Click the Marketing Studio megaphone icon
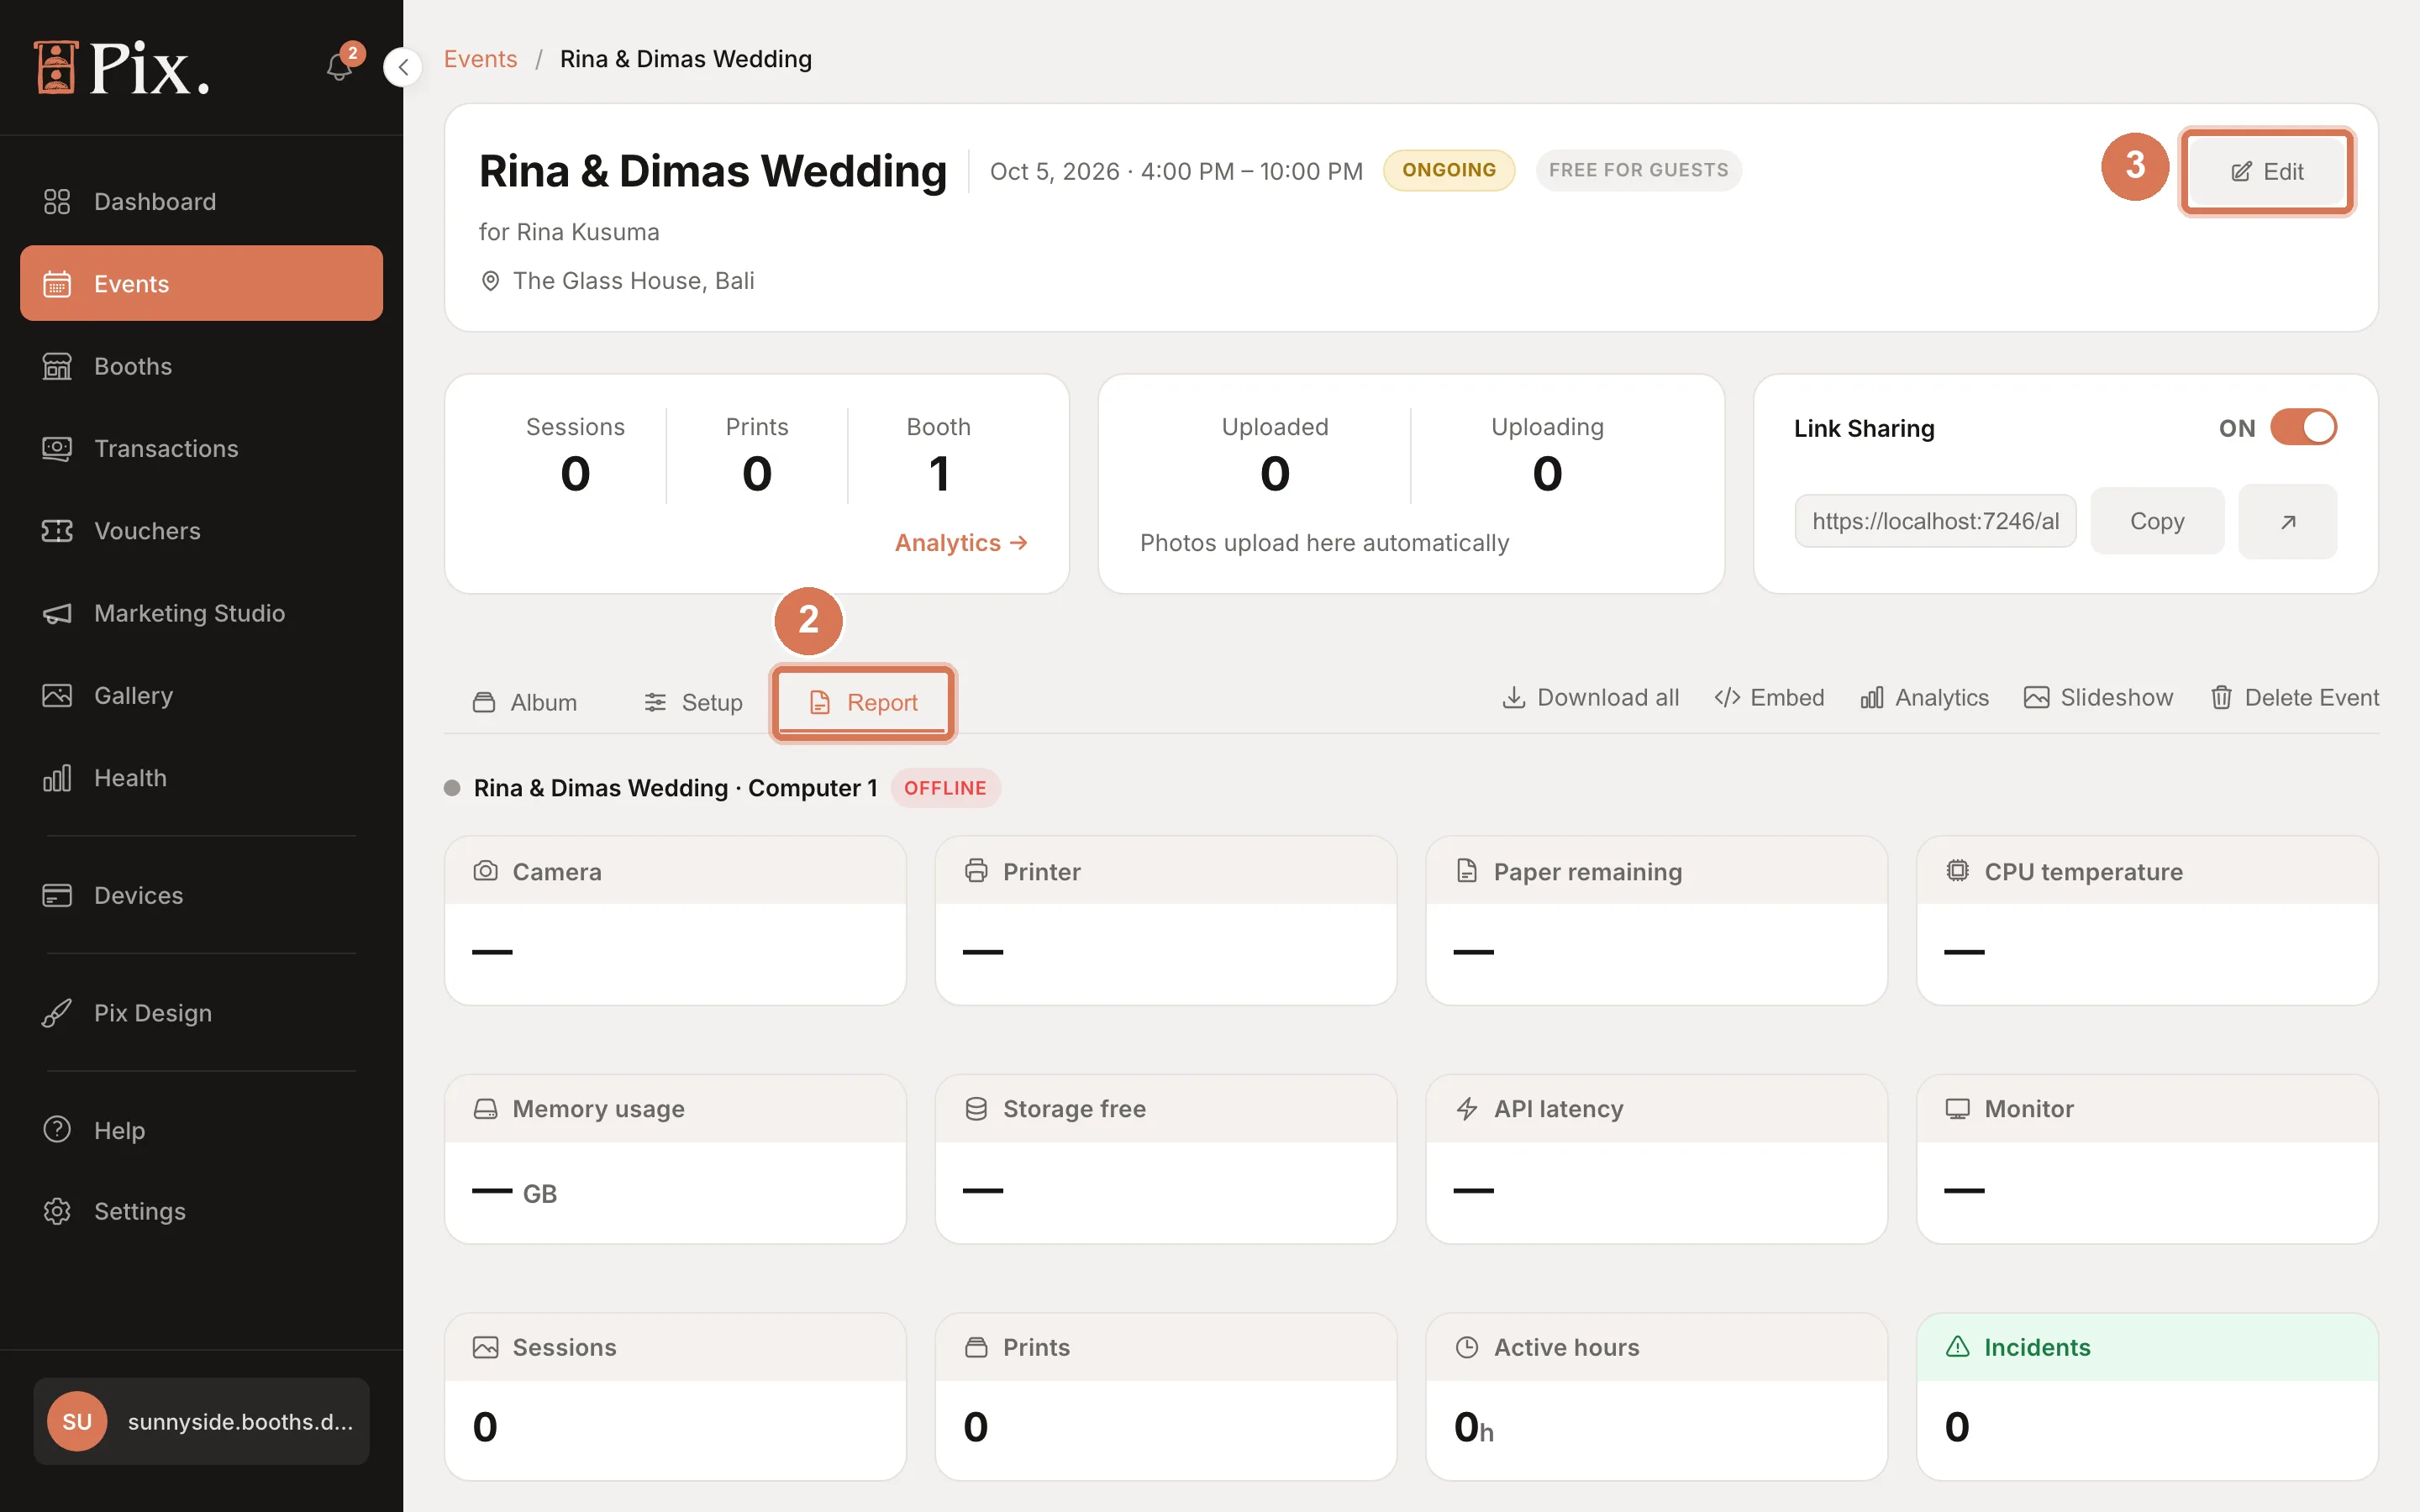2420x1512 pixels. 57,613
